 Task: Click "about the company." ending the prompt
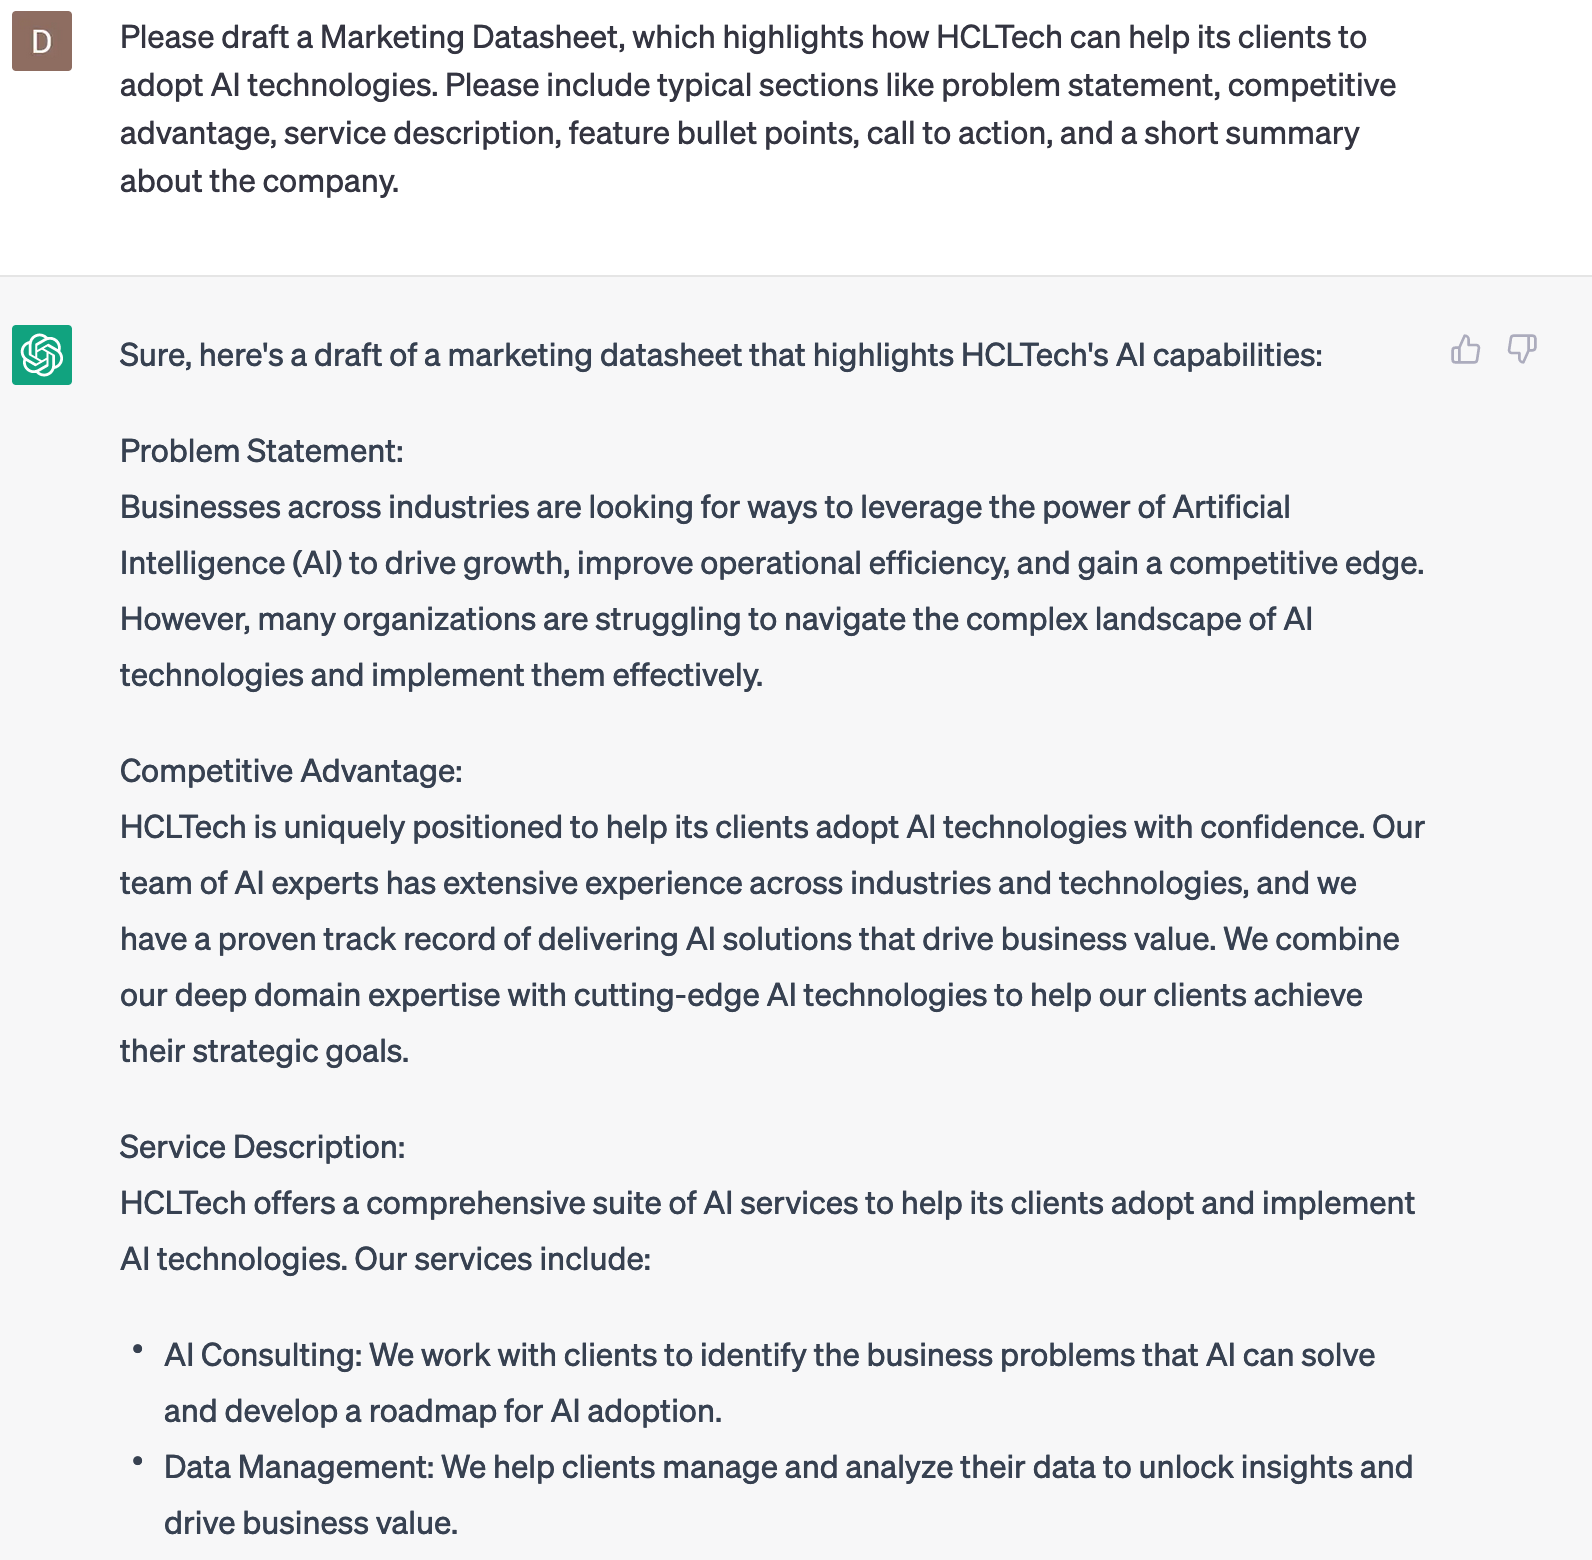259,181
